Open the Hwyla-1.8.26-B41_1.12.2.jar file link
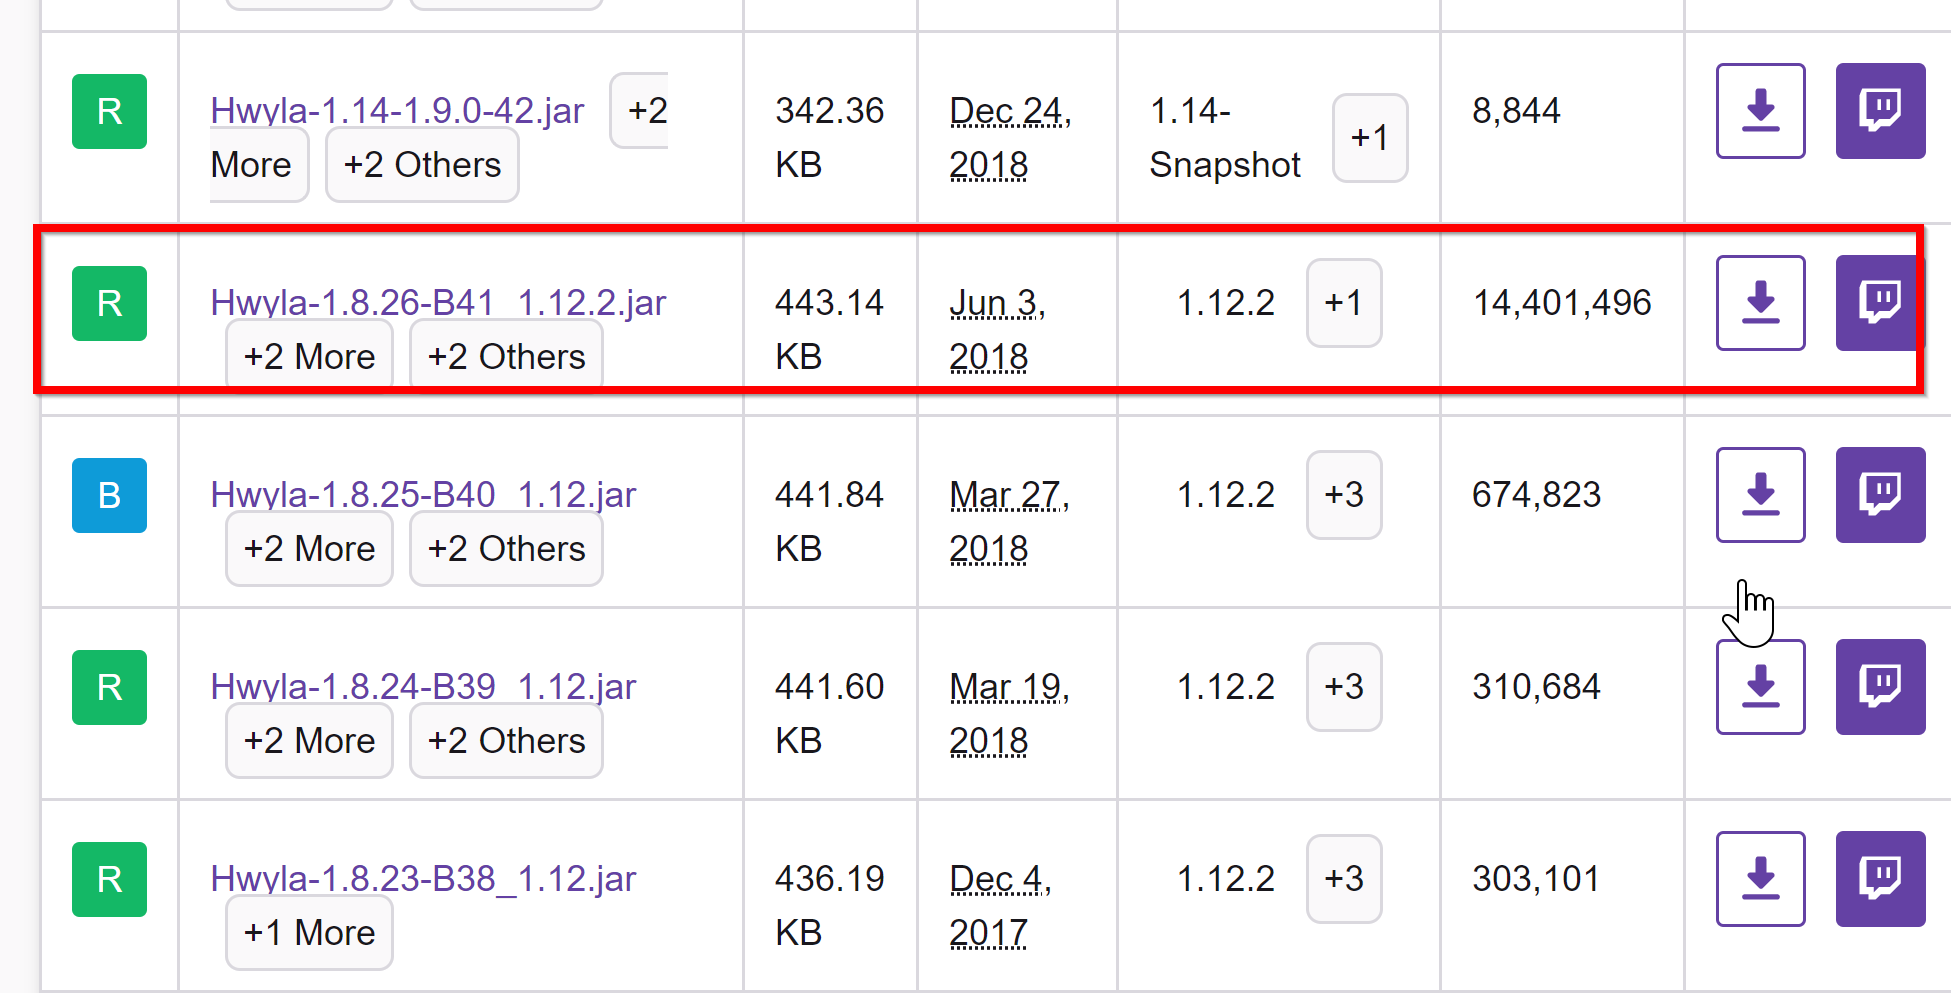The height and width of the screenshot is (993, 1951). (438, 303)
